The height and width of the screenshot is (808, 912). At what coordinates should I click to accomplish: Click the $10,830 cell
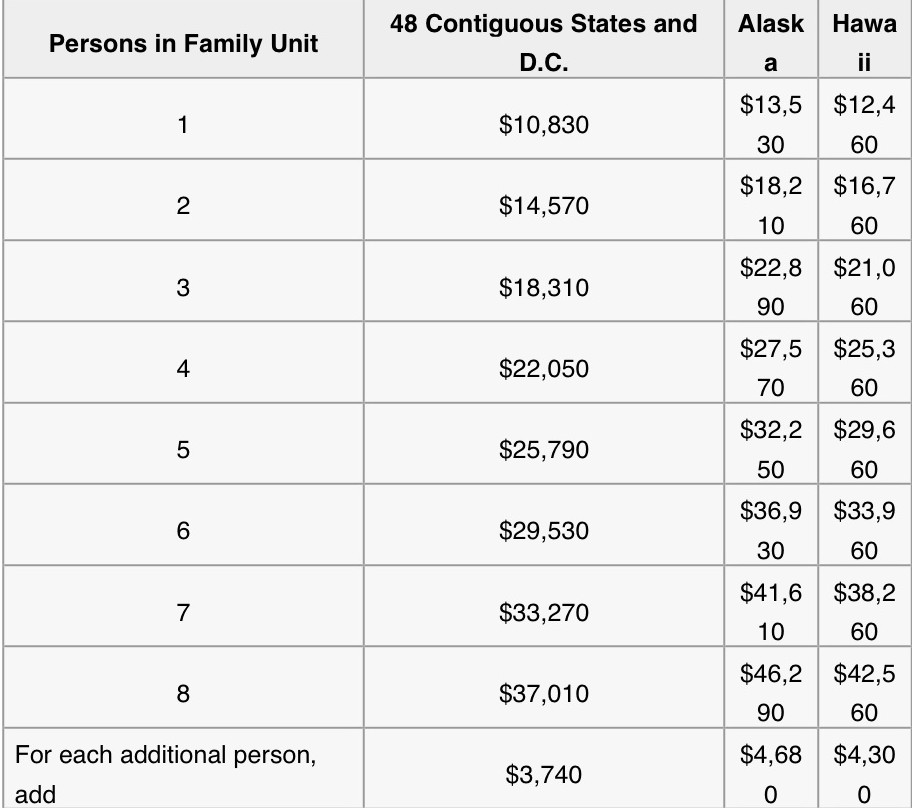pos(544,125)
